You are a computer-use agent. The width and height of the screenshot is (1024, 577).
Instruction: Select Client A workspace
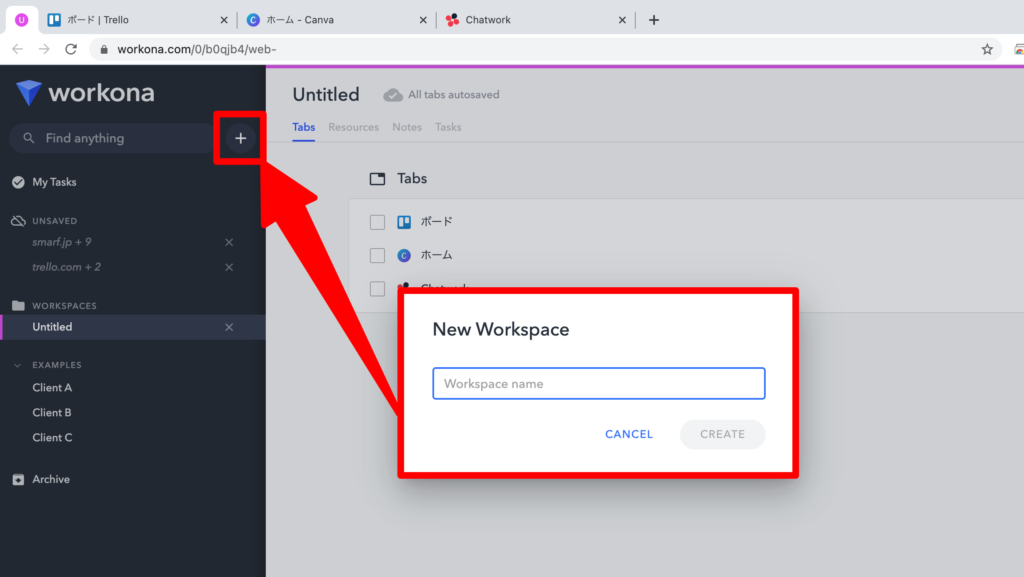coord(52,388)
